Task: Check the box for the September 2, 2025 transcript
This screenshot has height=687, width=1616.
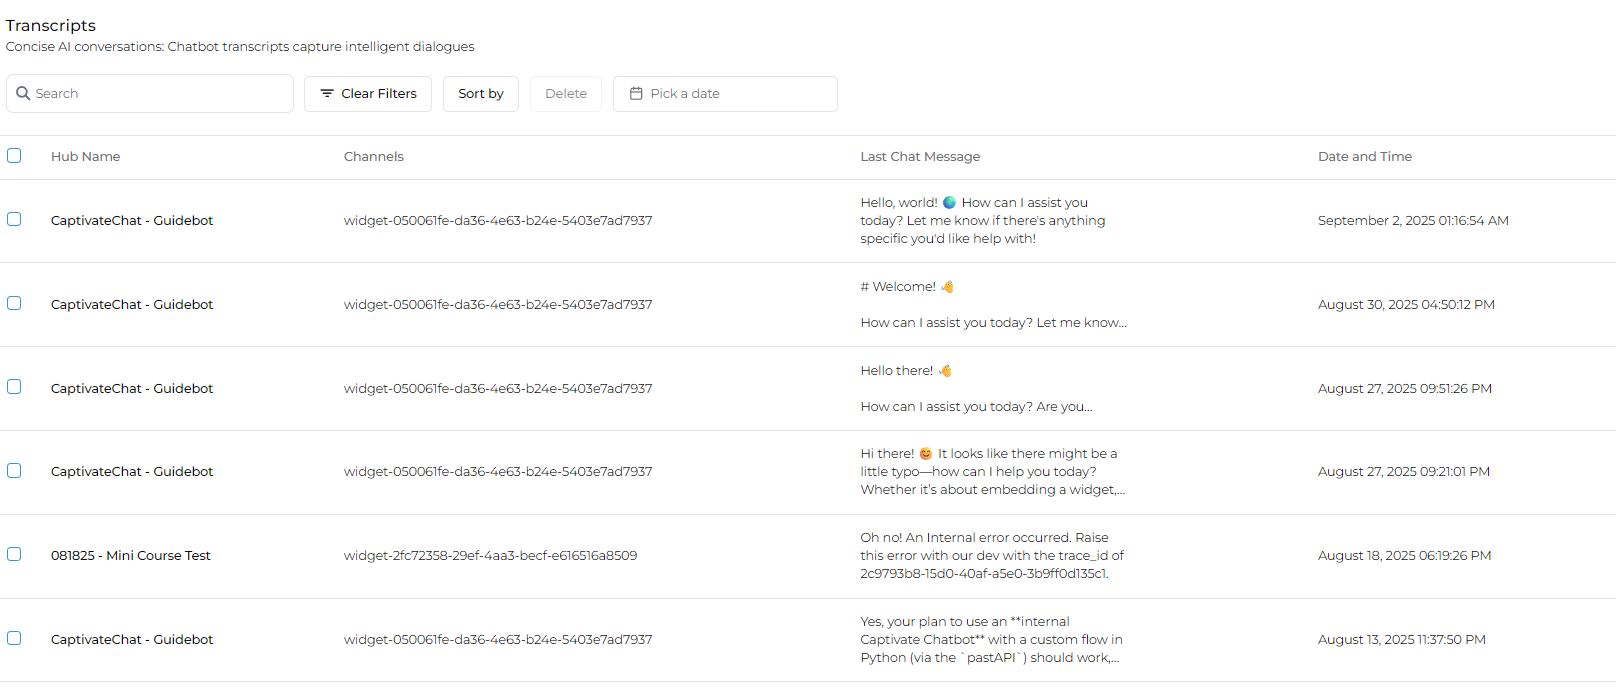Action: point(14,219)
